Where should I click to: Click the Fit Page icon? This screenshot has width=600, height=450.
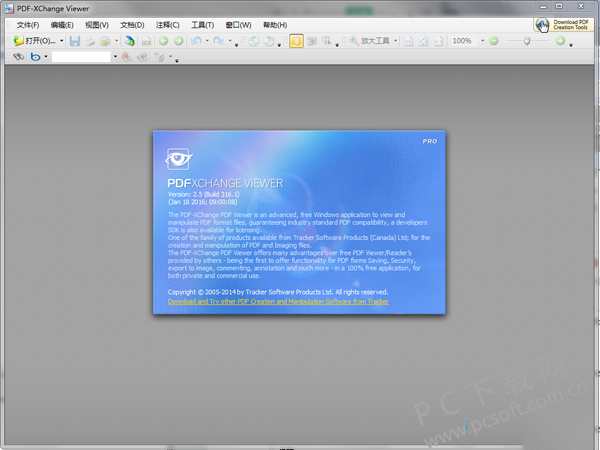point(424,41)
